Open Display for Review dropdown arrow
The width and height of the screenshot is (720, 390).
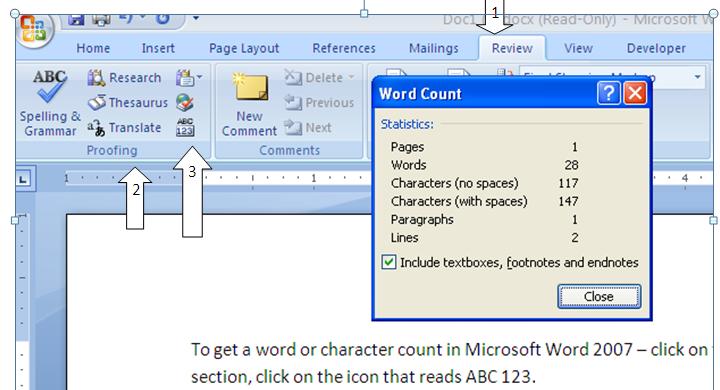(x=698, y=77)
